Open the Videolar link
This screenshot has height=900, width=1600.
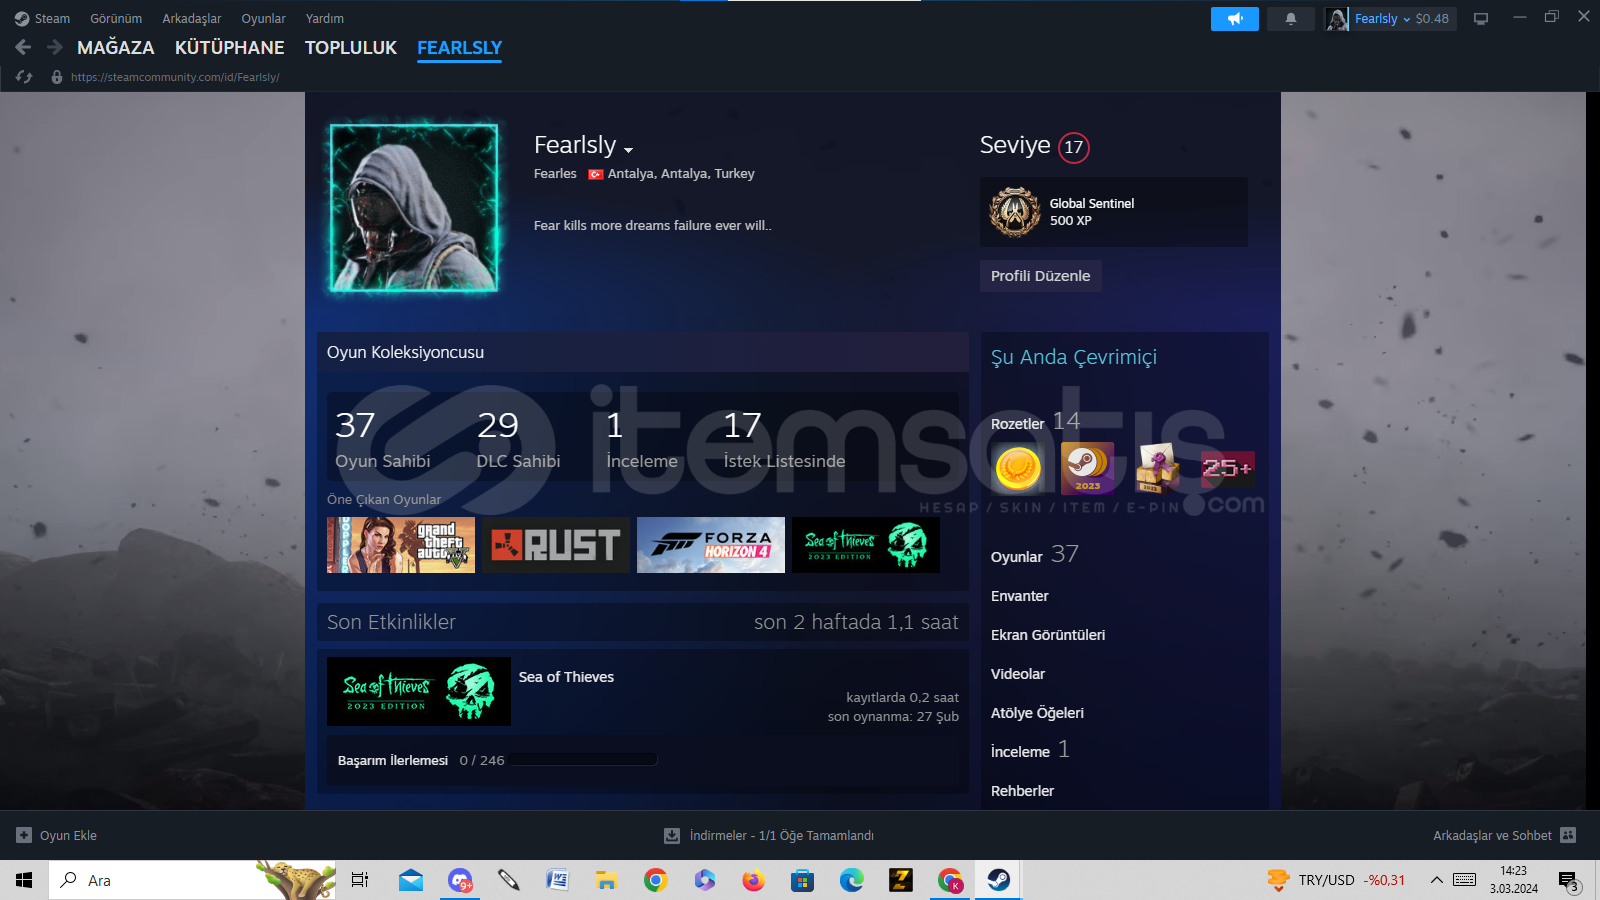tap(1018, 674)
